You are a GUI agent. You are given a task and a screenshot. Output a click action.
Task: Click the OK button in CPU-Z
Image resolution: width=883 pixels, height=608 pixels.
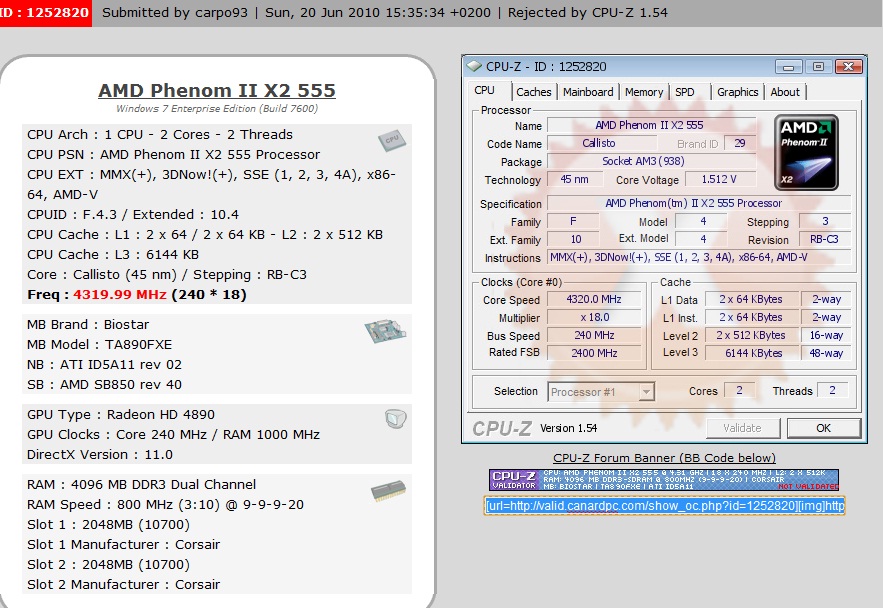coord(824,428)
